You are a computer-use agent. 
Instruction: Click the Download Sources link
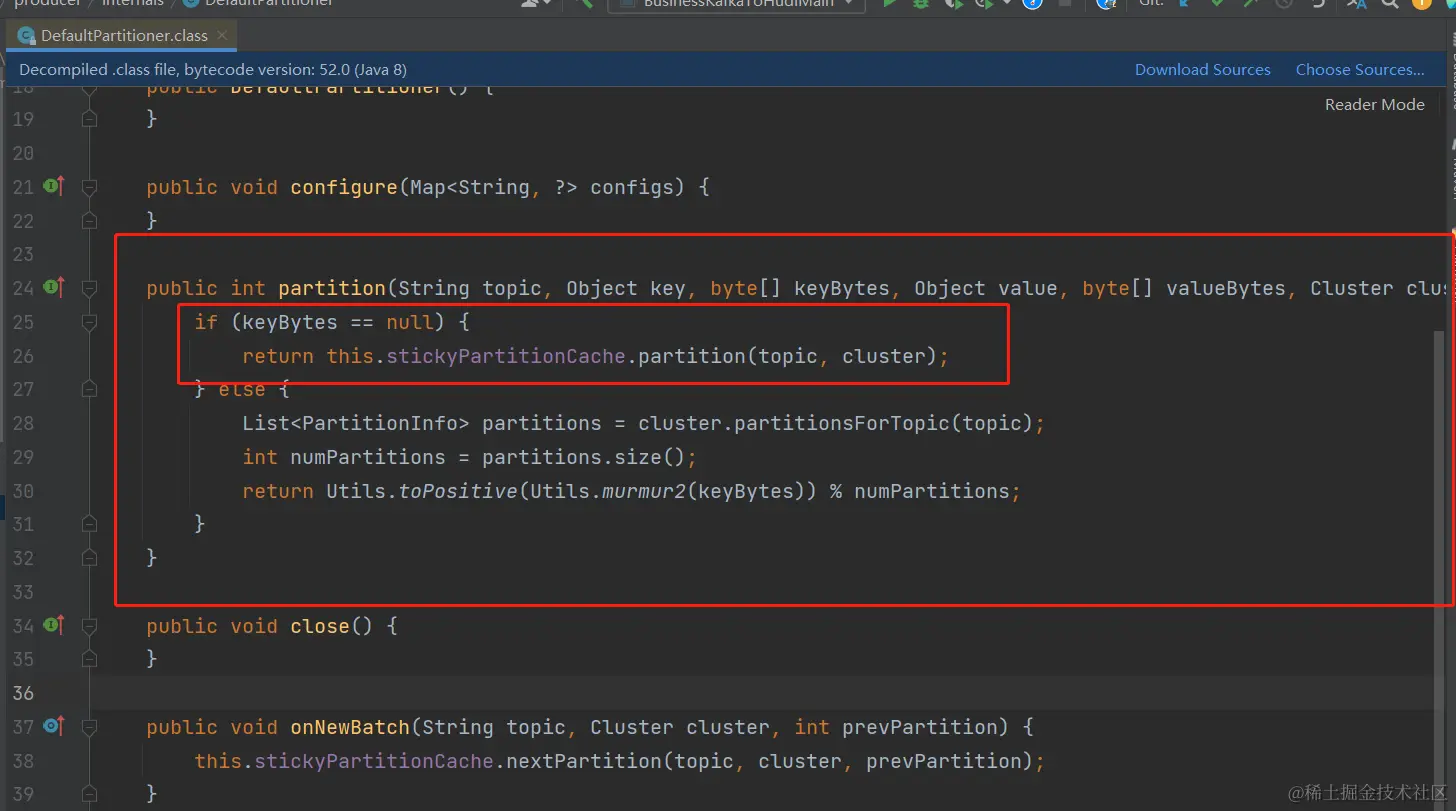tap(1202, 69)
